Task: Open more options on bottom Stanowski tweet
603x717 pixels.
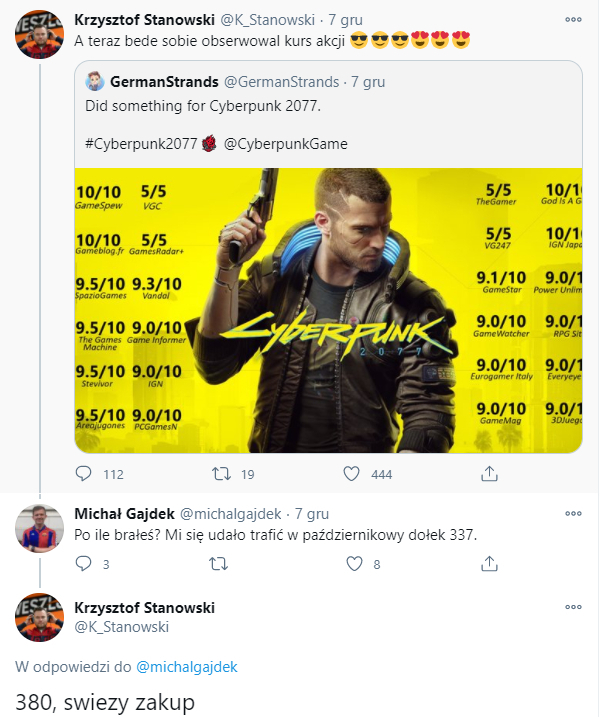Action: 573,607
